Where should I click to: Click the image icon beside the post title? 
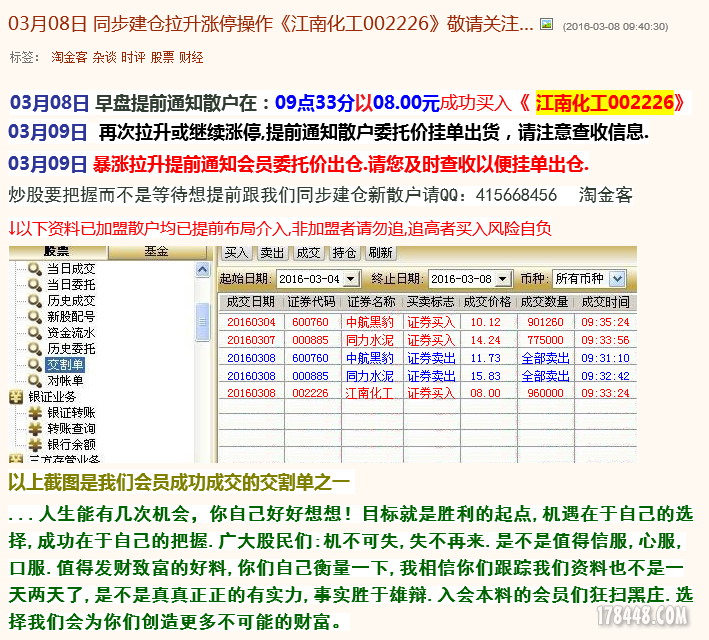click(x=546, y=24)
